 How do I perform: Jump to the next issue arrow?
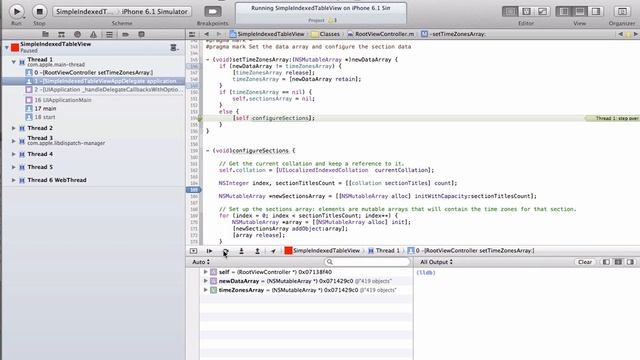[x=635, y=34]
